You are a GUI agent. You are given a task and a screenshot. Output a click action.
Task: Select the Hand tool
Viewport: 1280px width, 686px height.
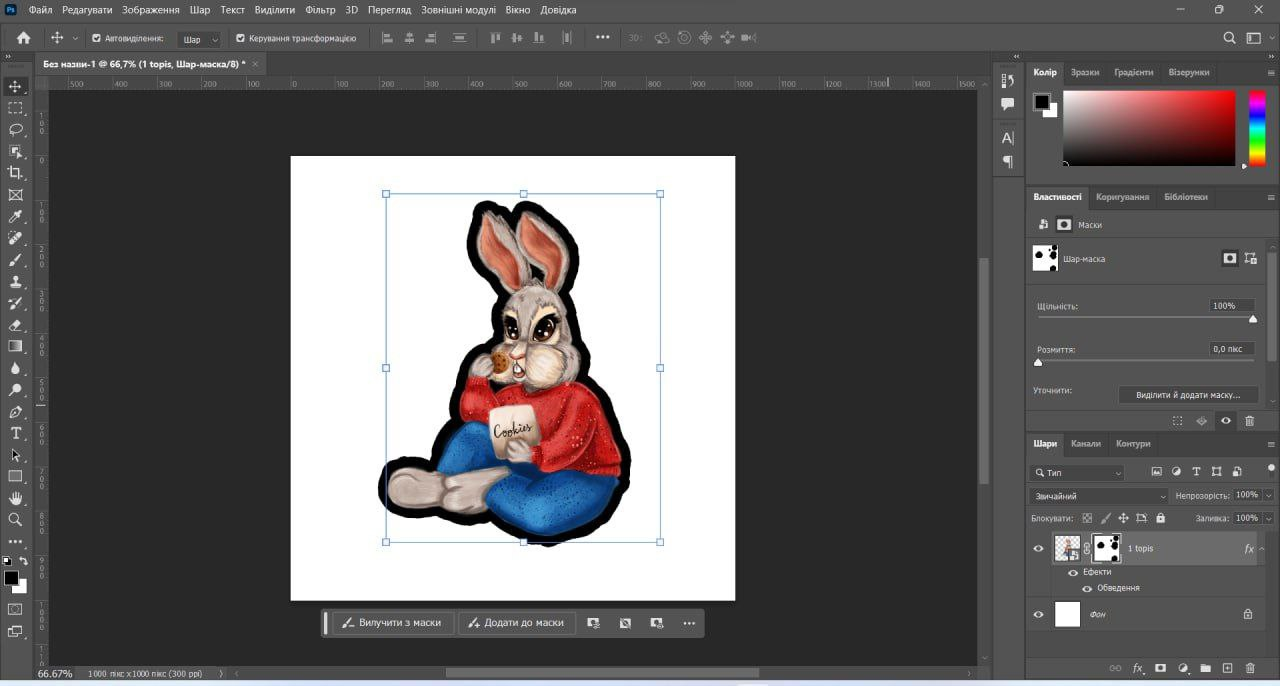pos(15,498)
